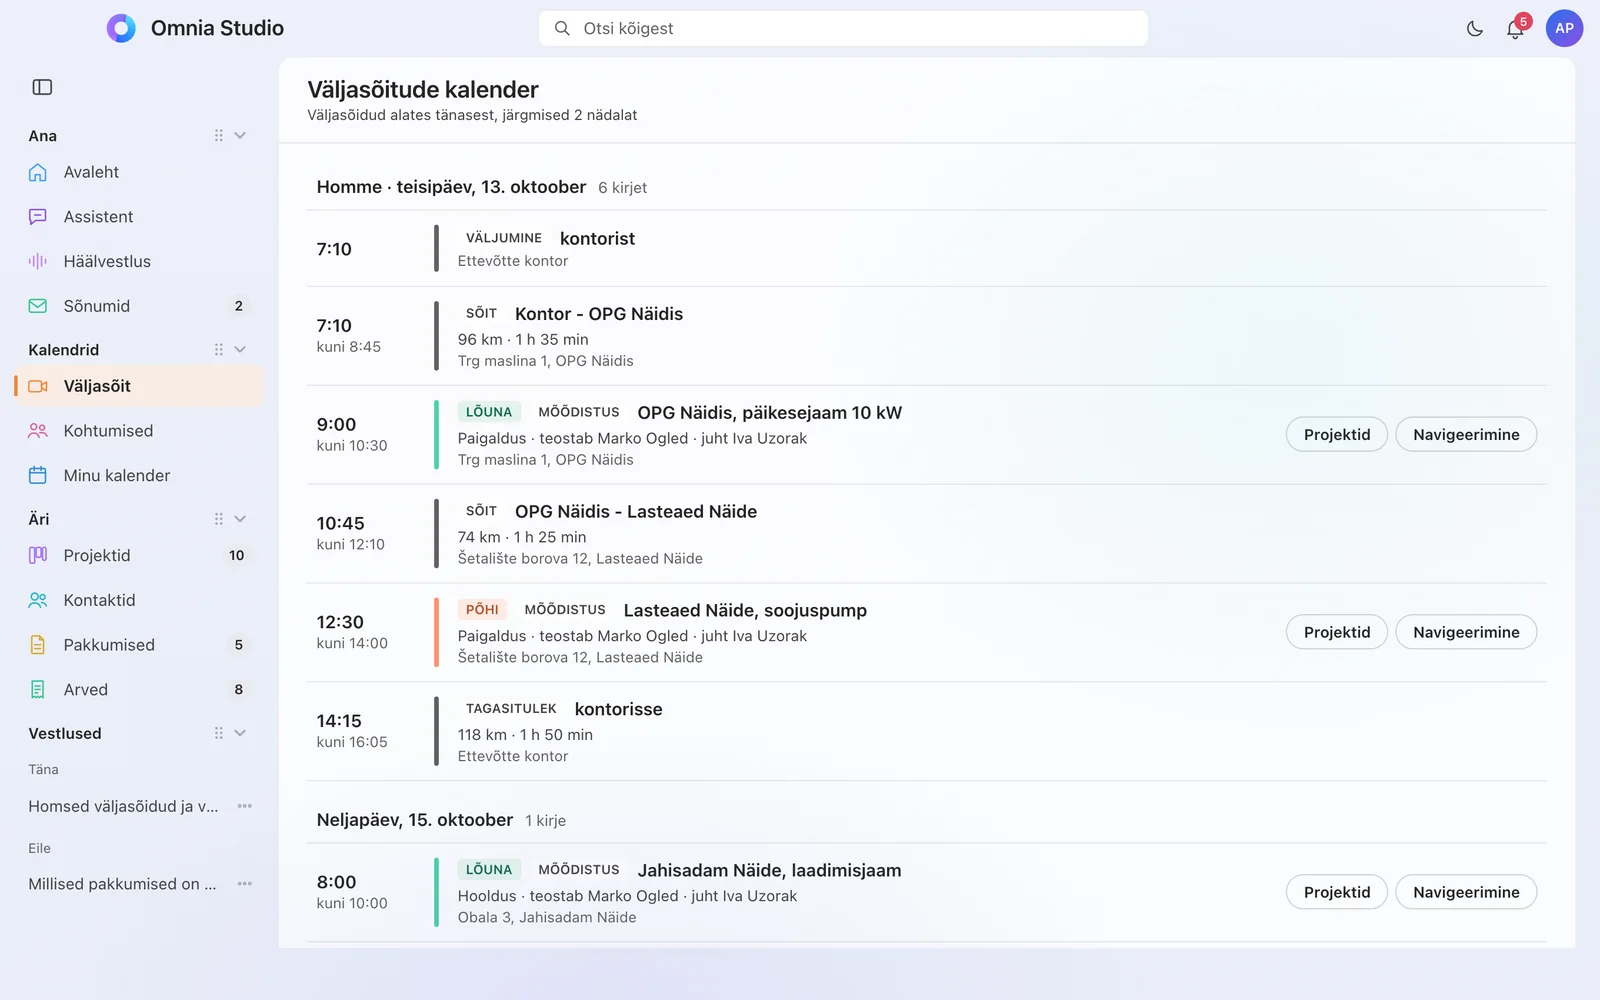Collapse the Äri section chevron
This screenshot has height=1000, width=1600.
240,518
